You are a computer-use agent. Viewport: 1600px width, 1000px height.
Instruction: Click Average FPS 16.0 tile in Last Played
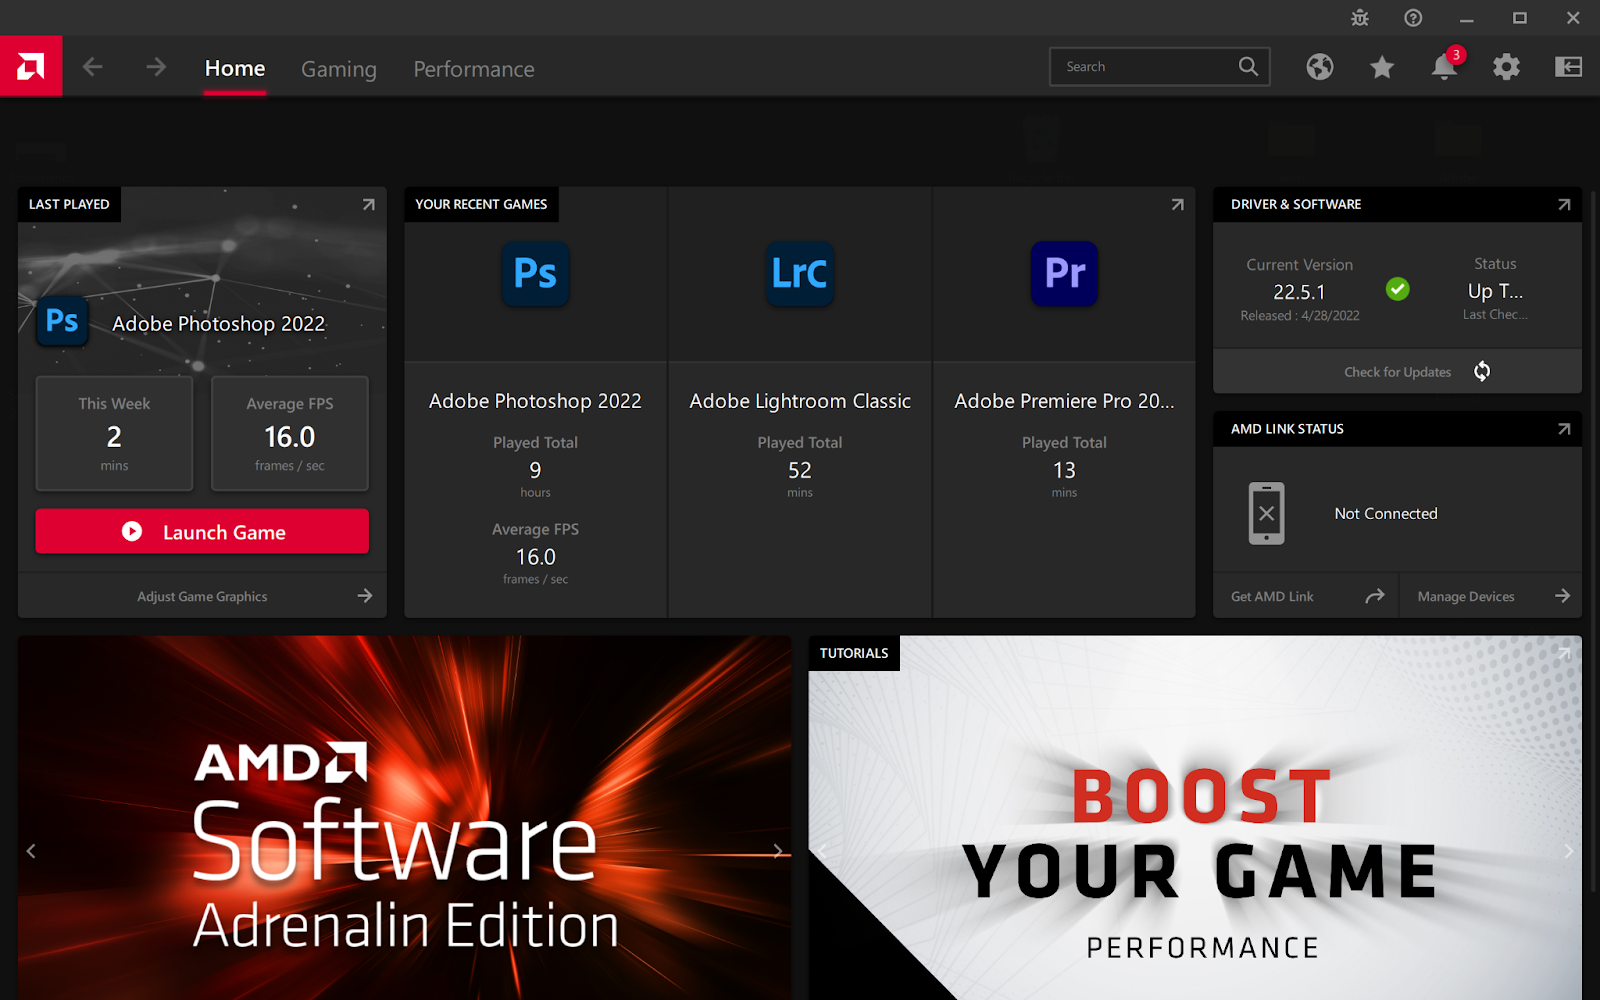[290, 433]
